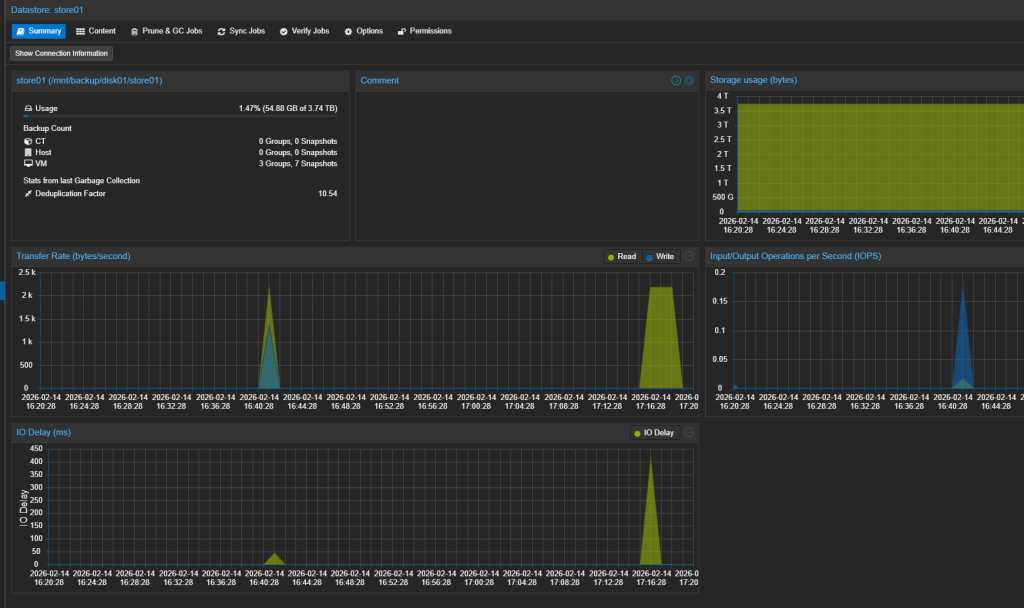Click the hard drive Usage icon
The width and height of the screenshot is (1024, 608).
point(28,108)
